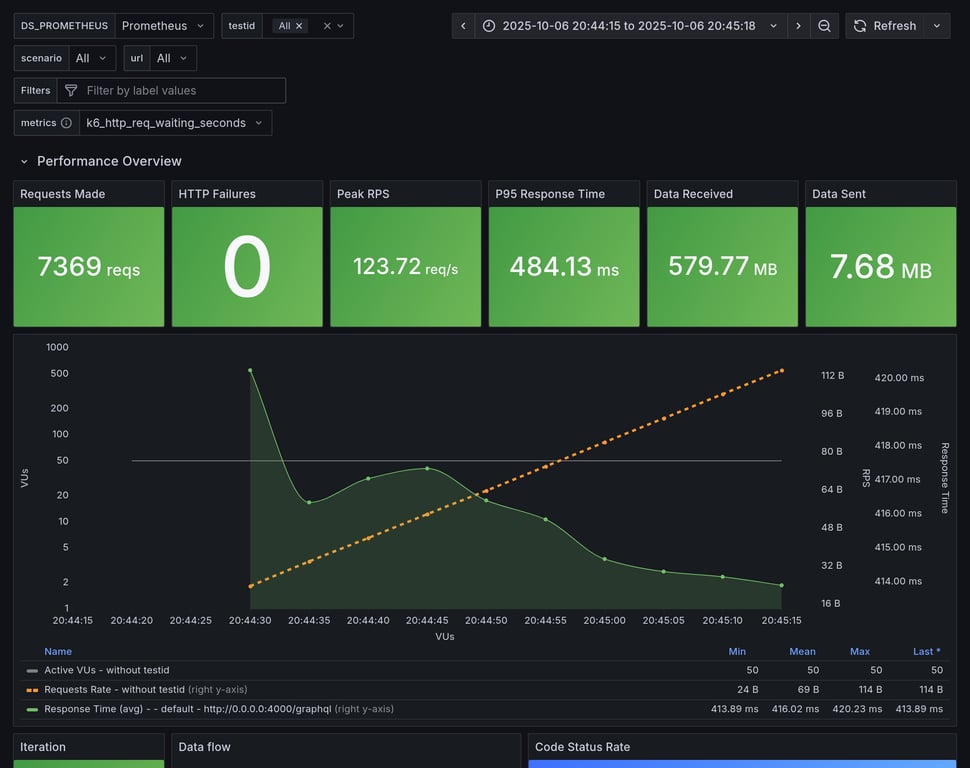The height and width of the screenshot is (768, 970).
Task: Expand the testid variable chevron
Action: (340, 26)
